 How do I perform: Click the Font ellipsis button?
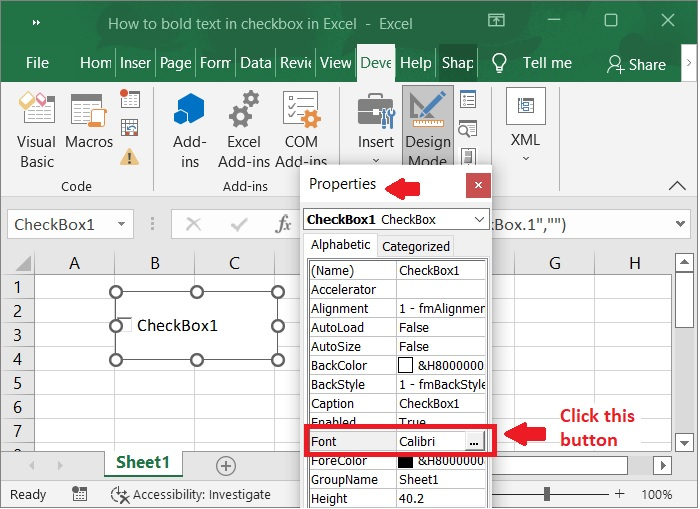(x=474, y=442)
